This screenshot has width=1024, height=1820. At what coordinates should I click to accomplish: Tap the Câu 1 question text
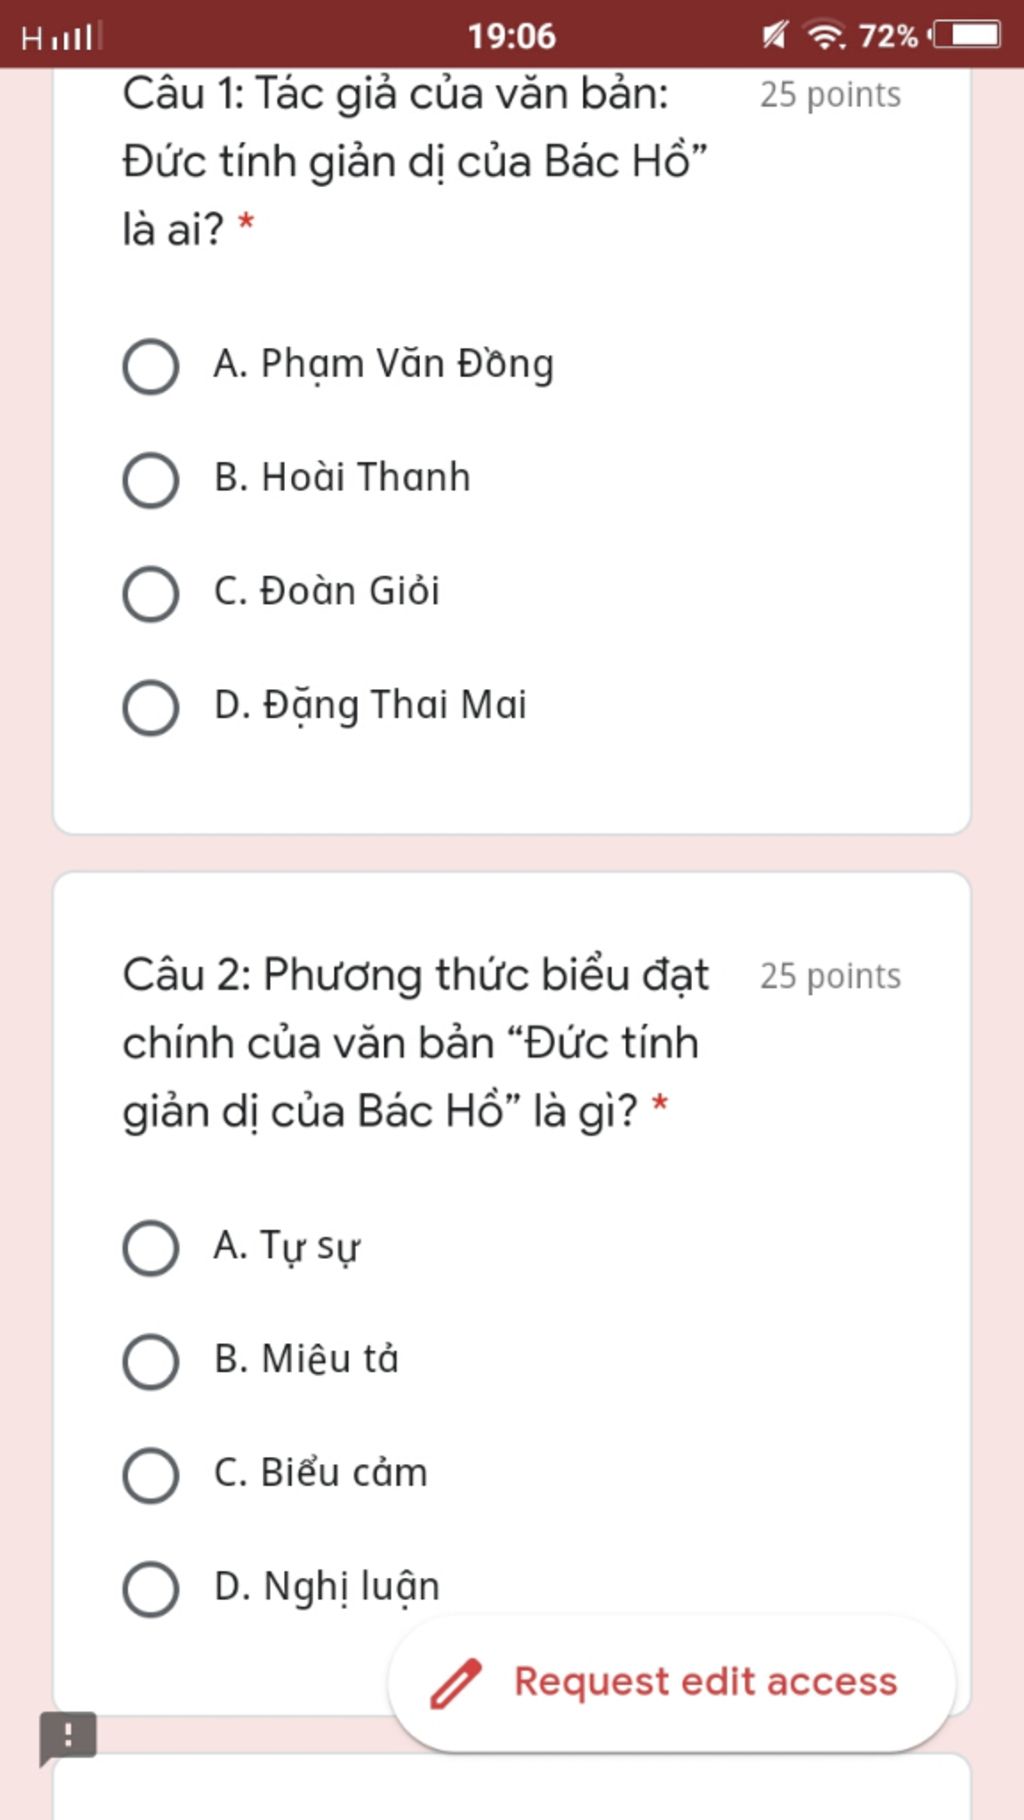(x=415, y=162)
